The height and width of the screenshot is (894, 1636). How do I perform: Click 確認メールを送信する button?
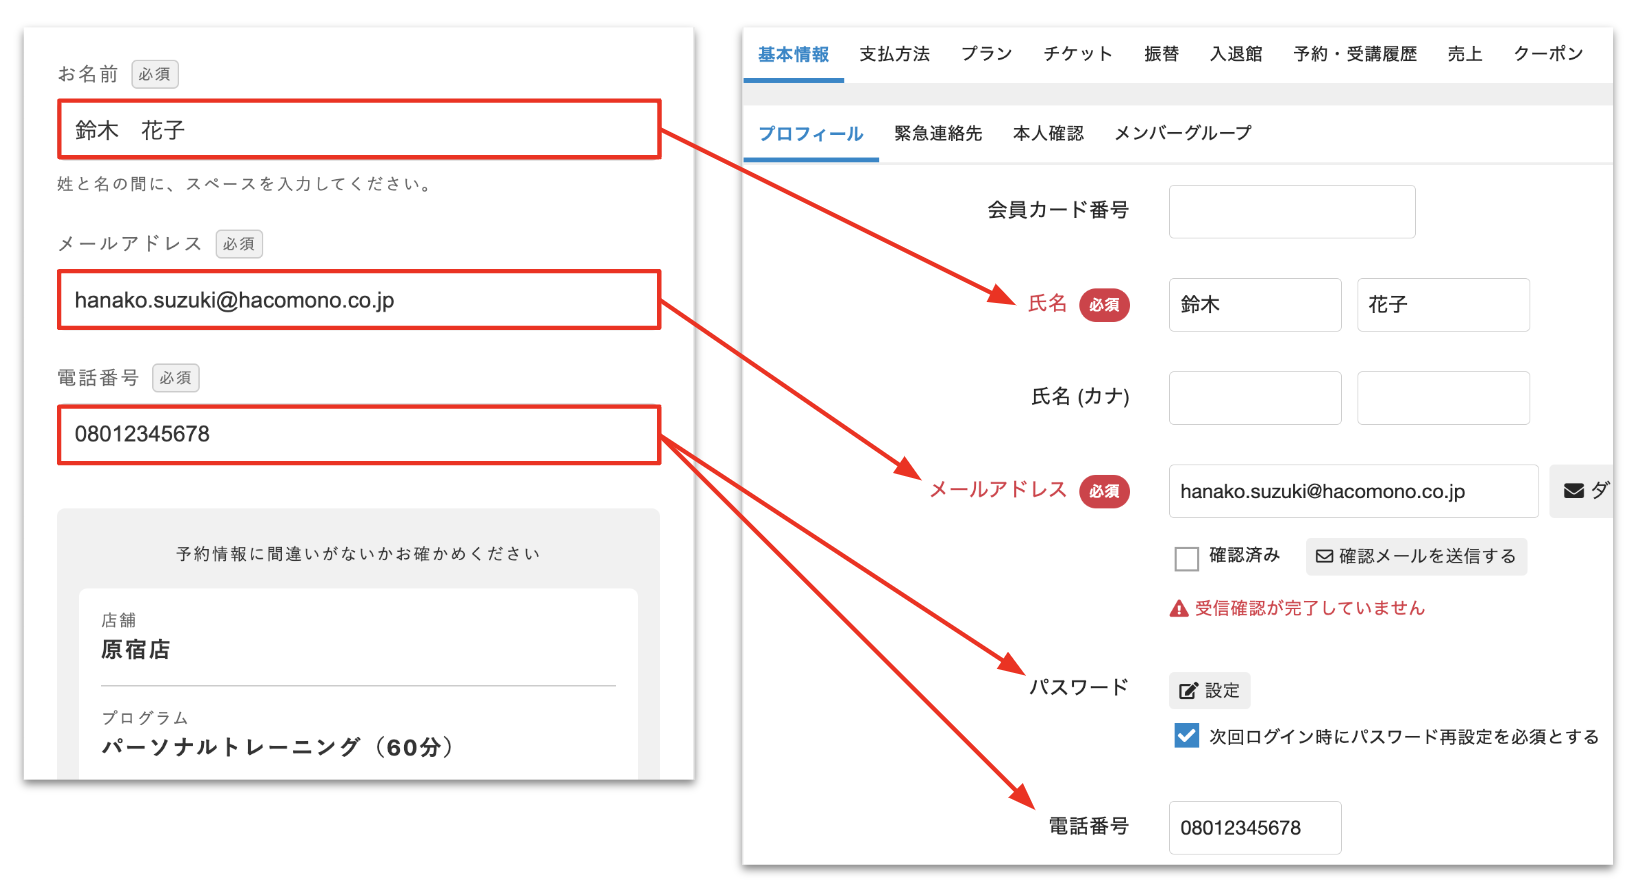[1415, 556]
